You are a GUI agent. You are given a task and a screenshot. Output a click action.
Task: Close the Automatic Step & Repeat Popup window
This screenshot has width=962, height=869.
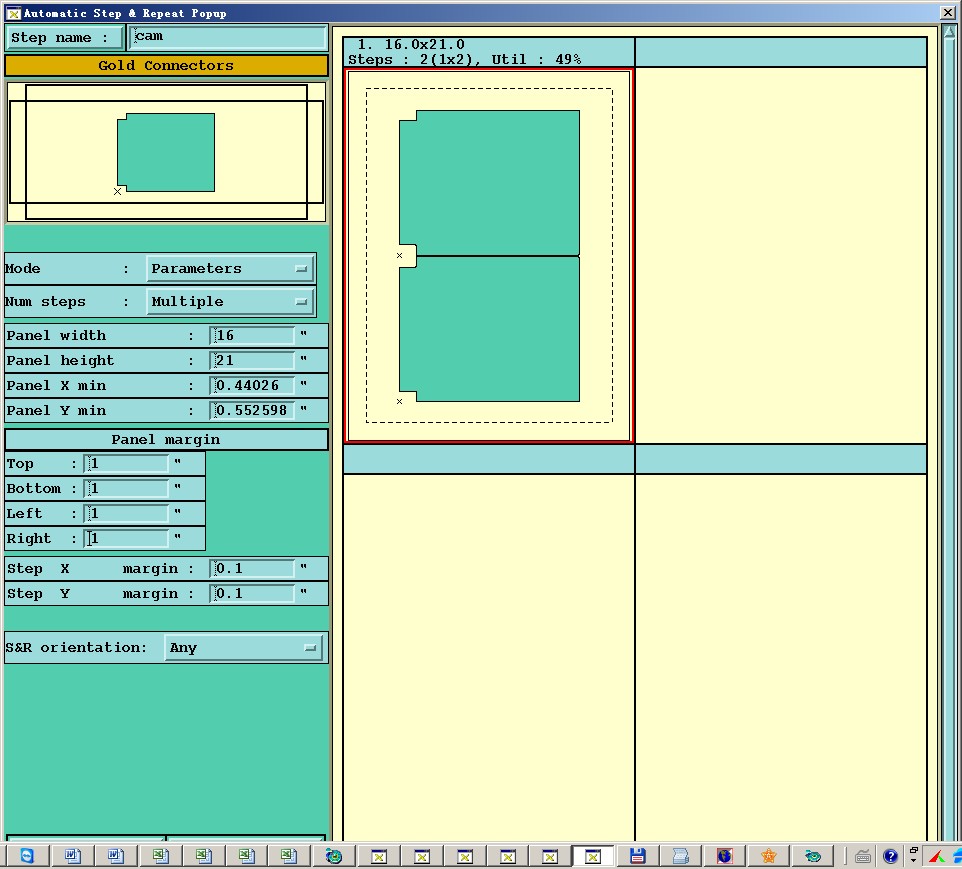[x=948, y=12]
